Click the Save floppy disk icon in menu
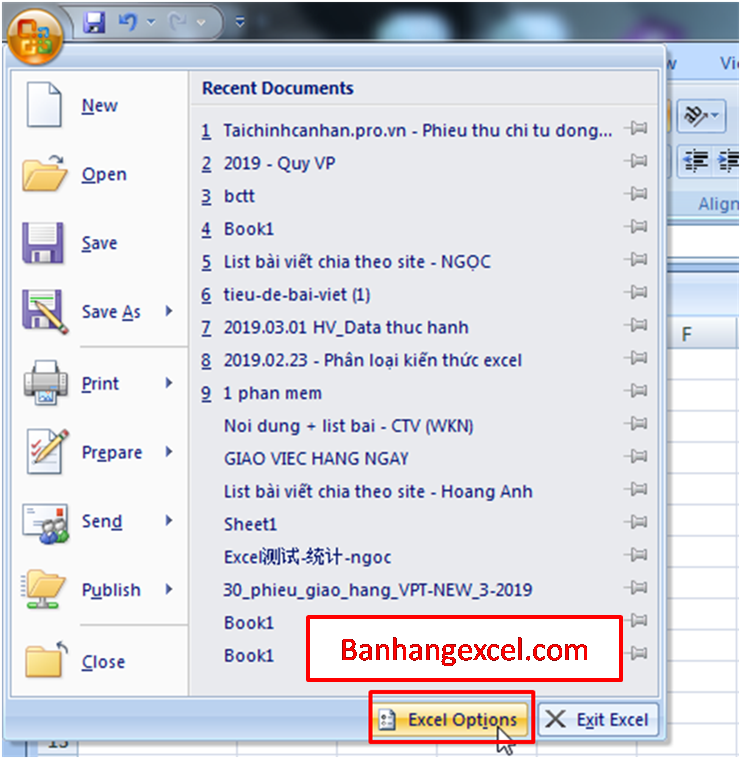The height and width of the screenshot is (759, 741). (x=43, y=243)
